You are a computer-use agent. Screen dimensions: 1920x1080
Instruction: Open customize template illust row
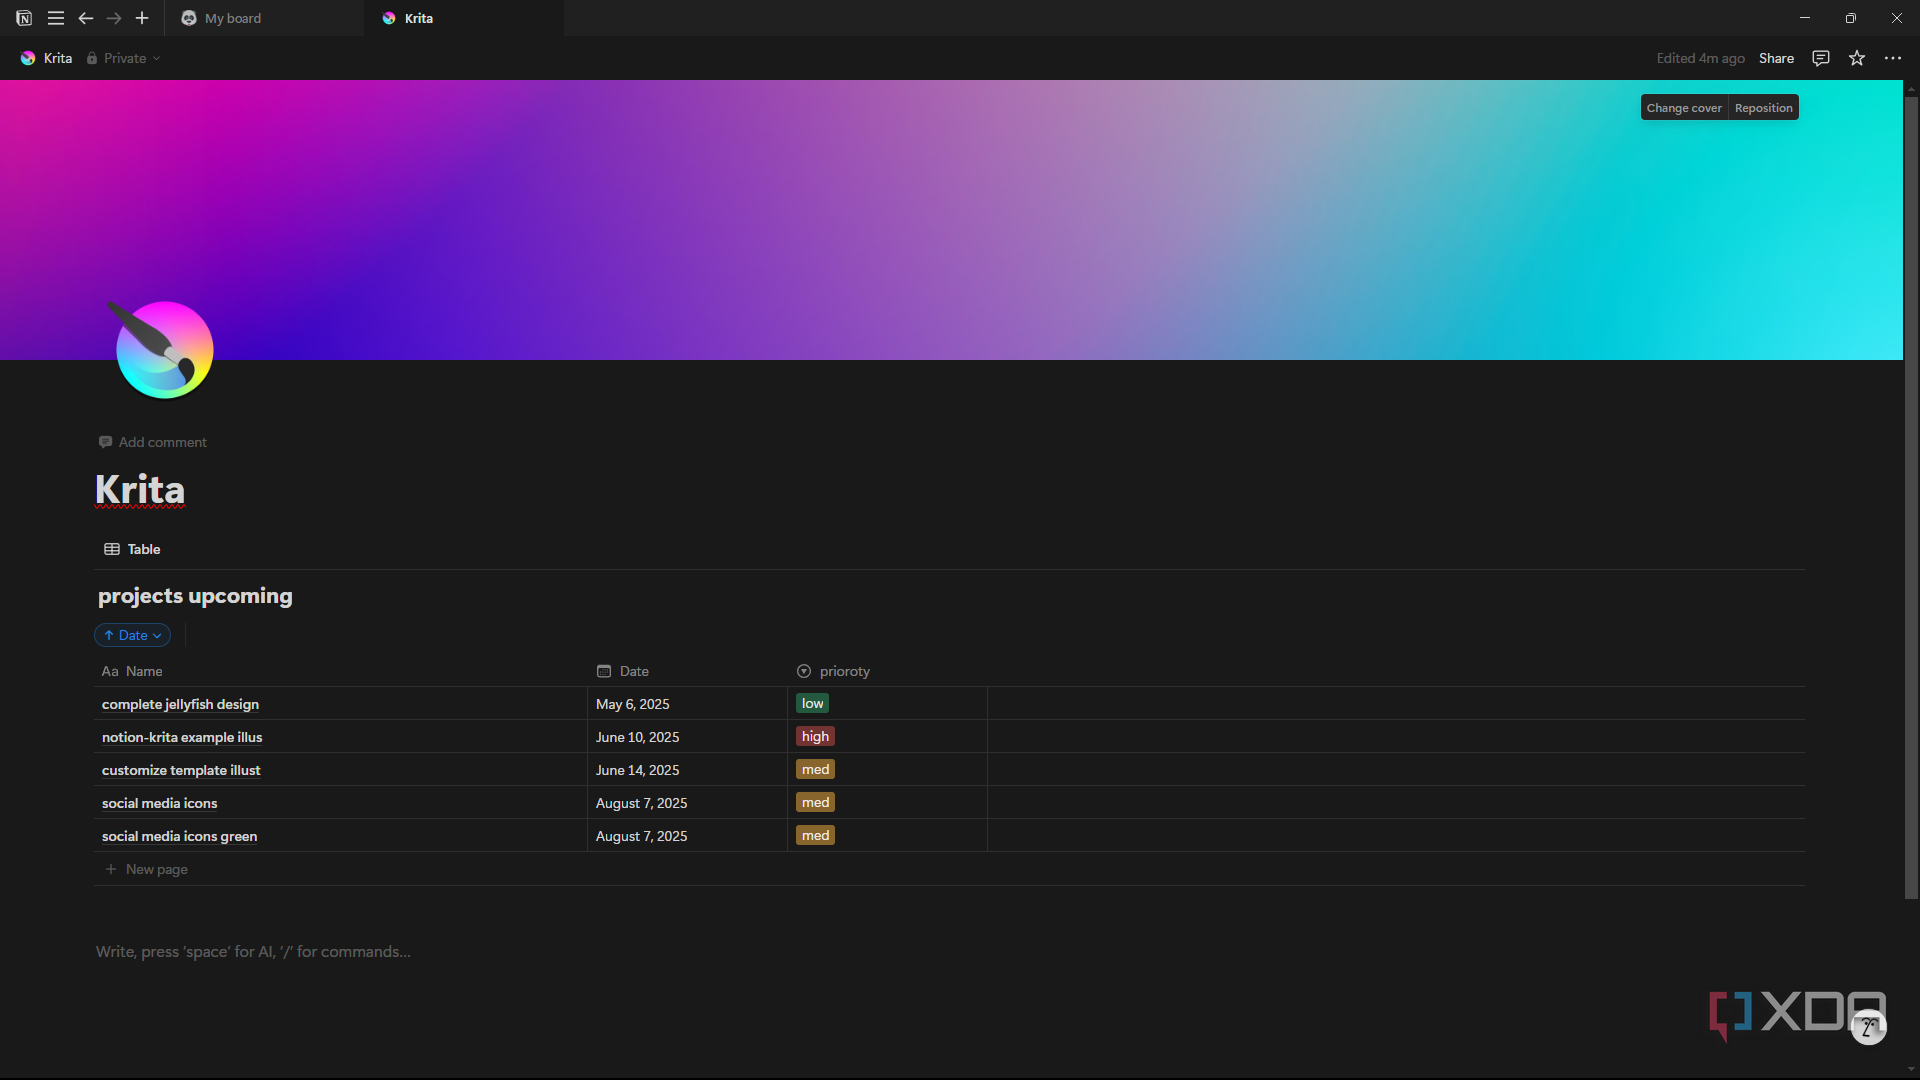[x=181, y=770]
